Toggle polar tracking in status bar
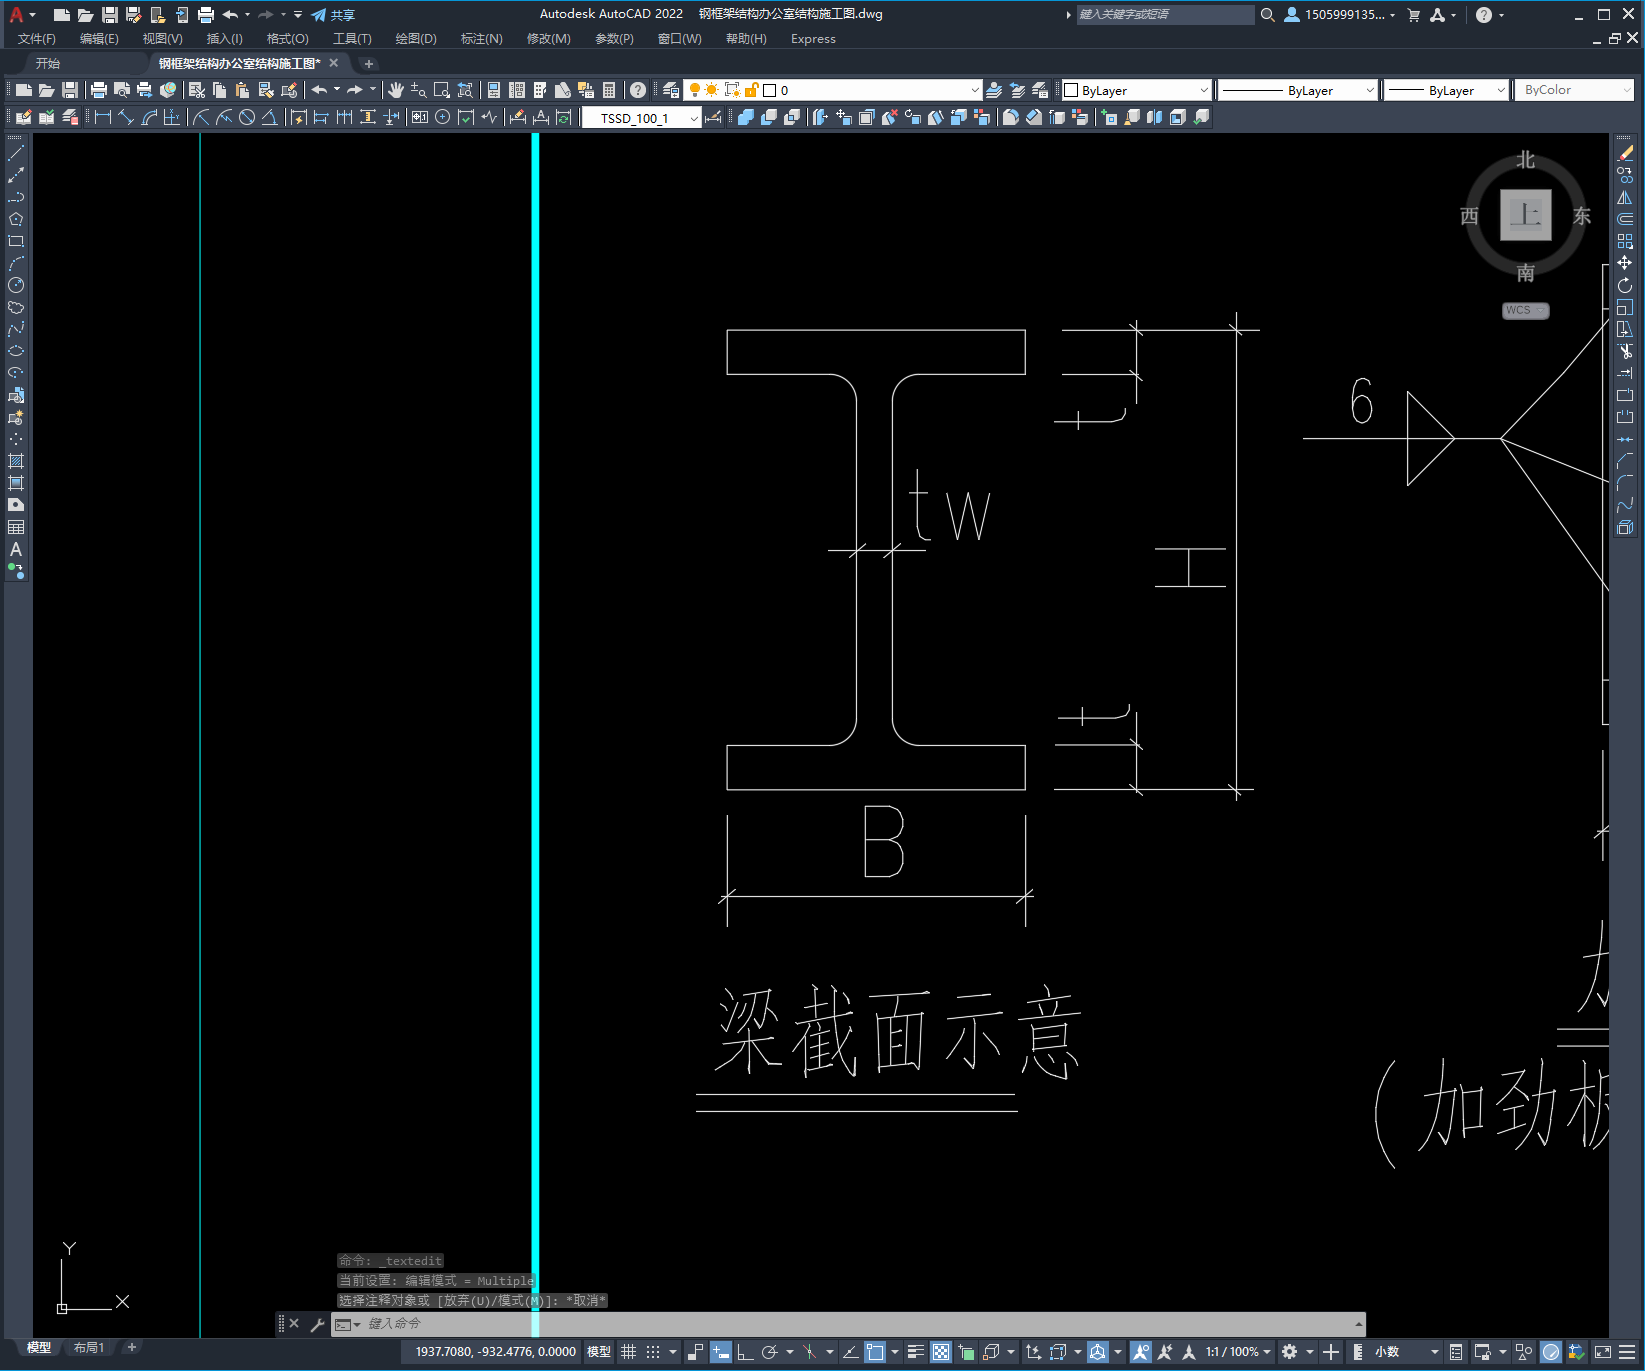Image resolution: width=1645 pixels, height=1371 pixels. coord(770,1352)
